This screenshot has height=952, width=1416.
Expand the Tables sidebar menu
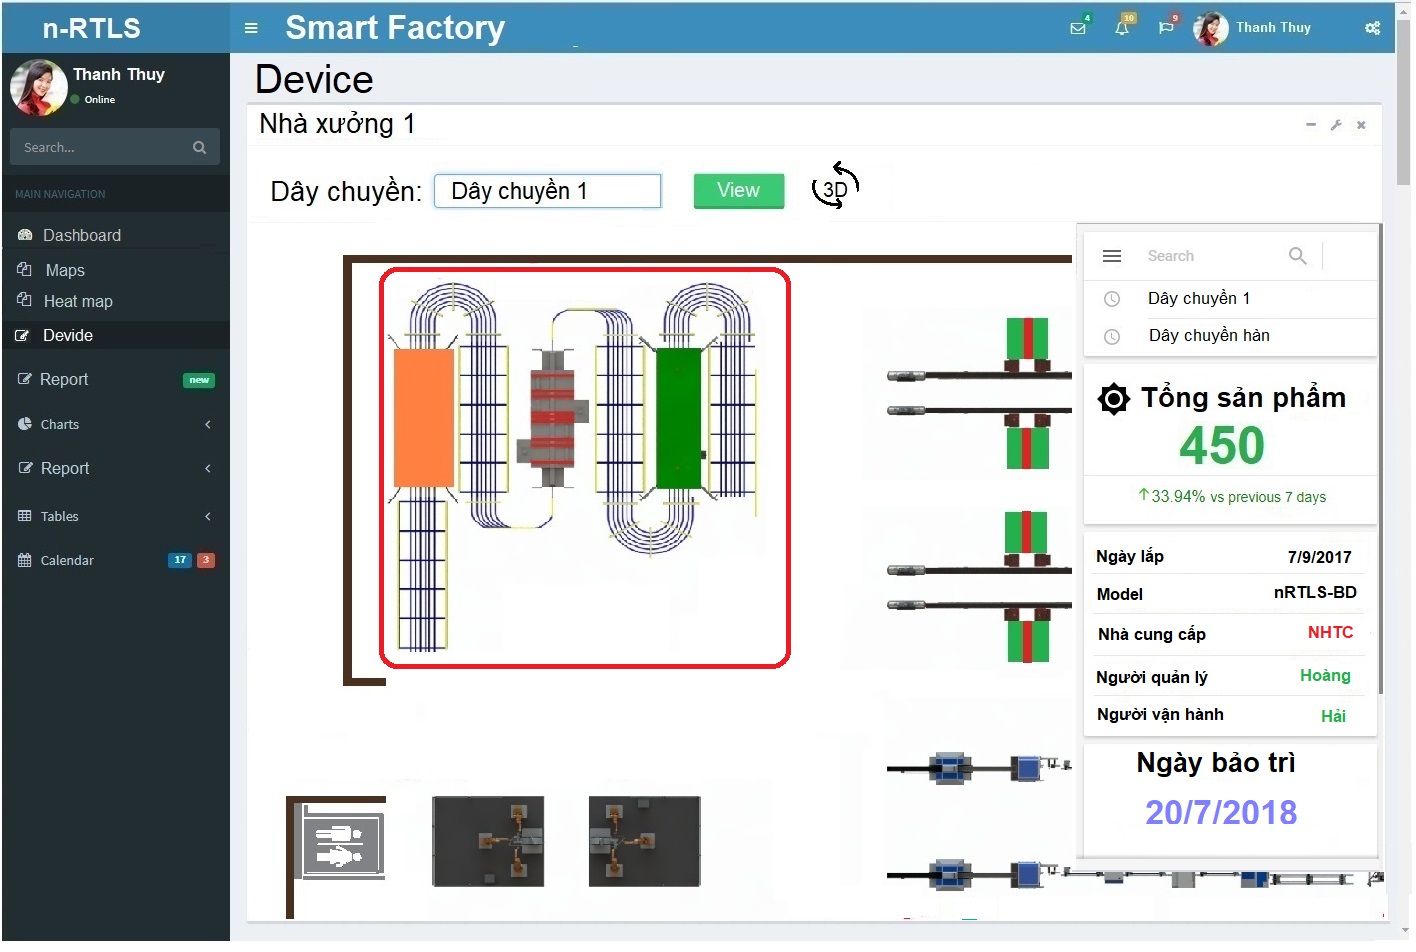(115, 516)
